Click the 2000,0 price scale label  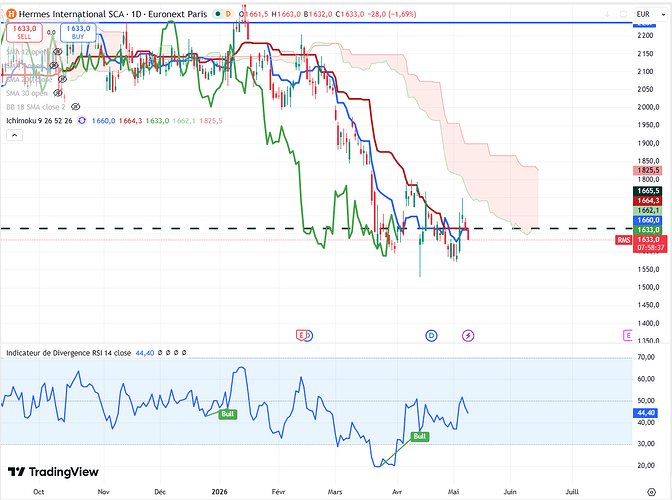(x=648, y=107)
